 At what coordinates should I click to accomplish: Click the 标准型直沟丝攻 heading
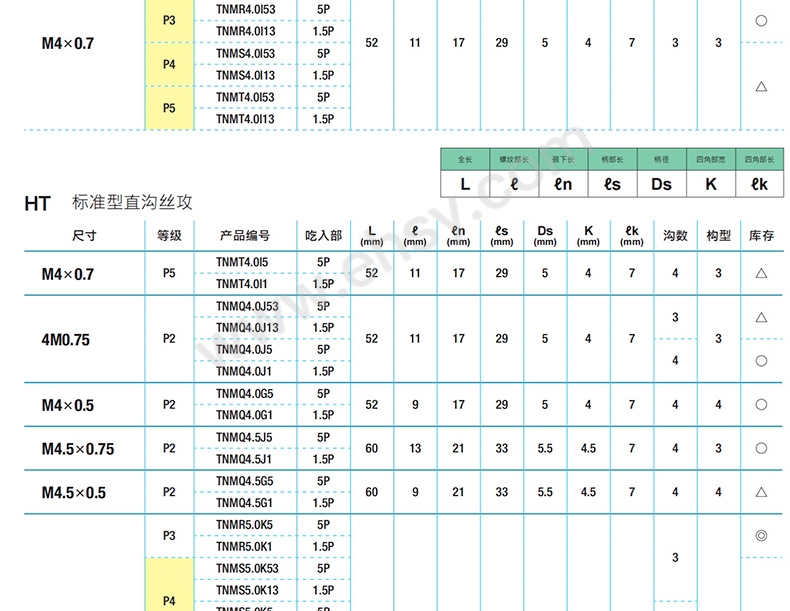[x=132, y=202]
